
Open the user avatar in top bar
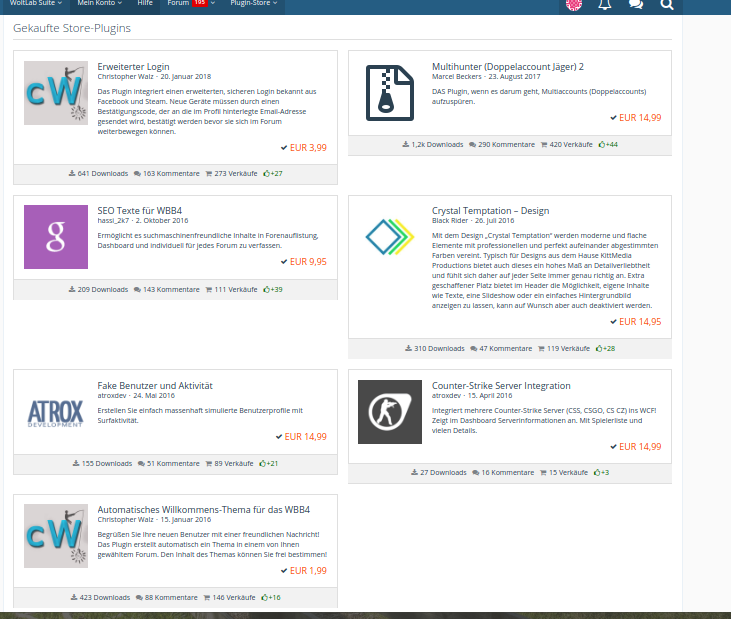(x=573, y=5)
